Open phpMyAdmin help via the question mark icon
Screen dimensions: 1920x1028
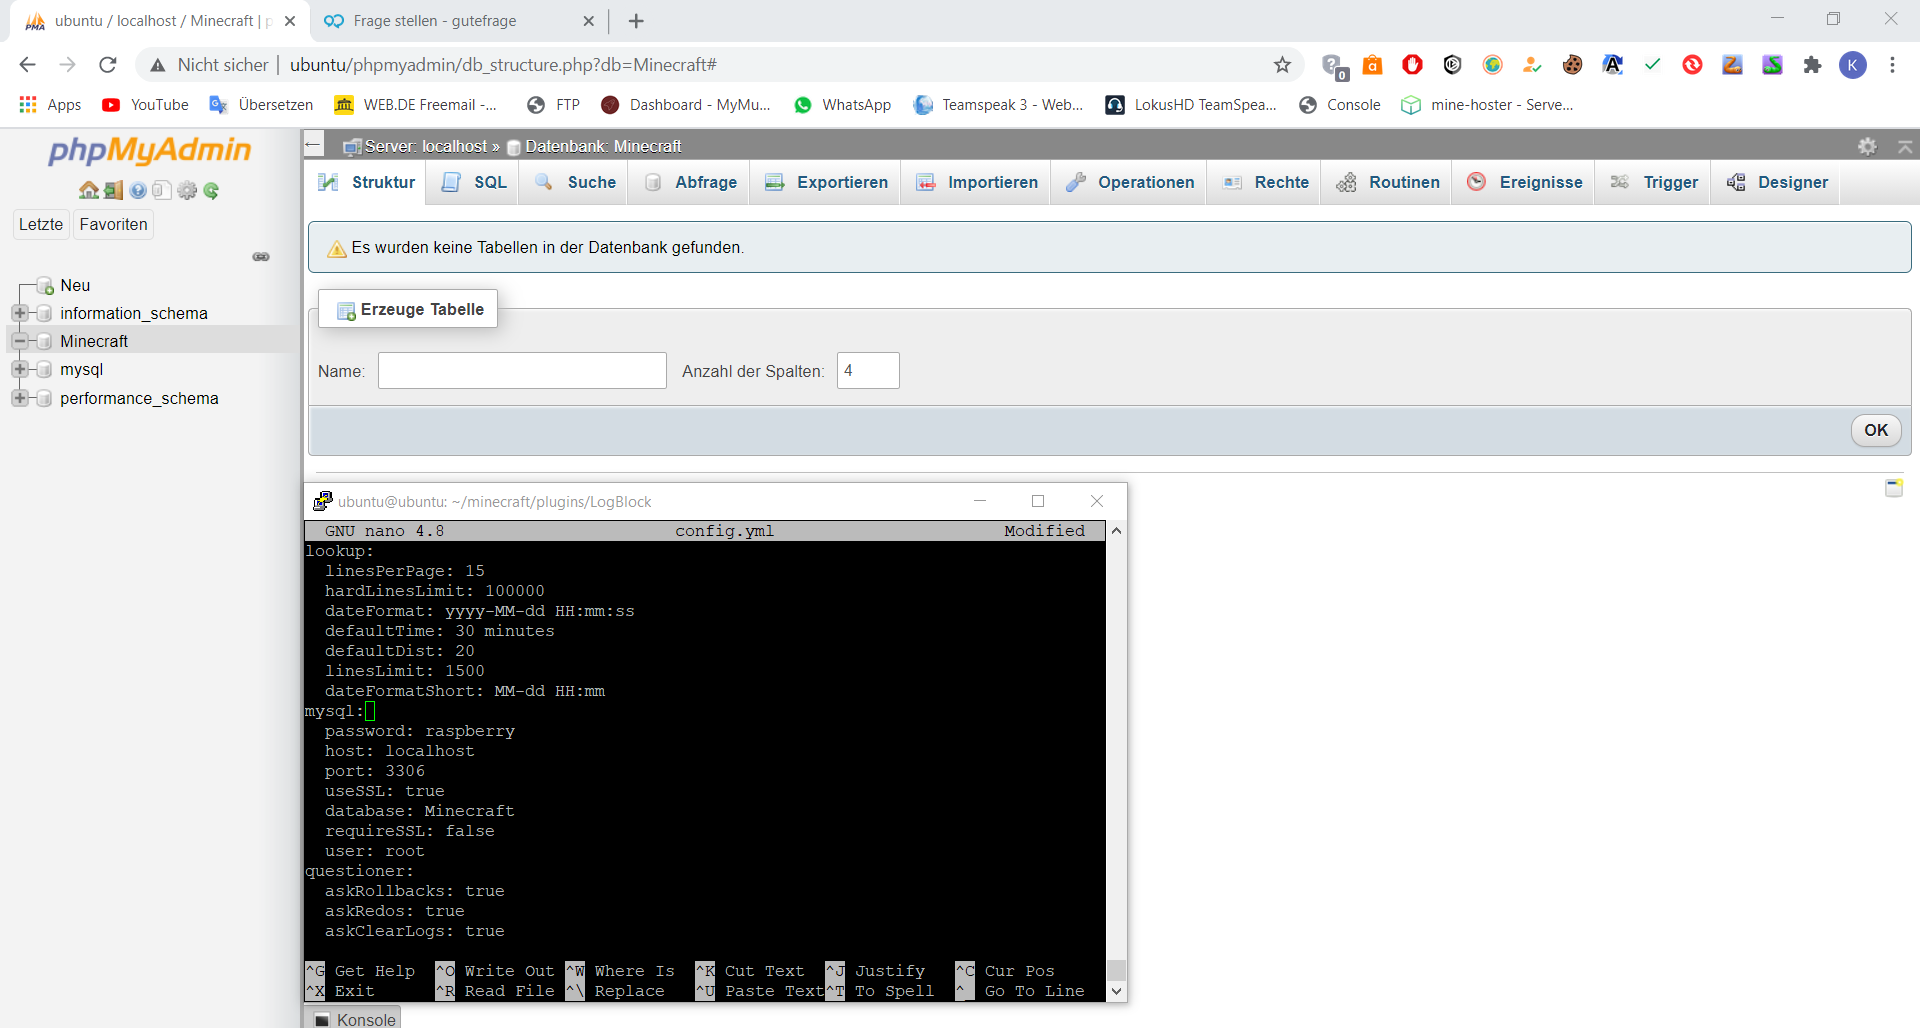[x=137, y=190]
